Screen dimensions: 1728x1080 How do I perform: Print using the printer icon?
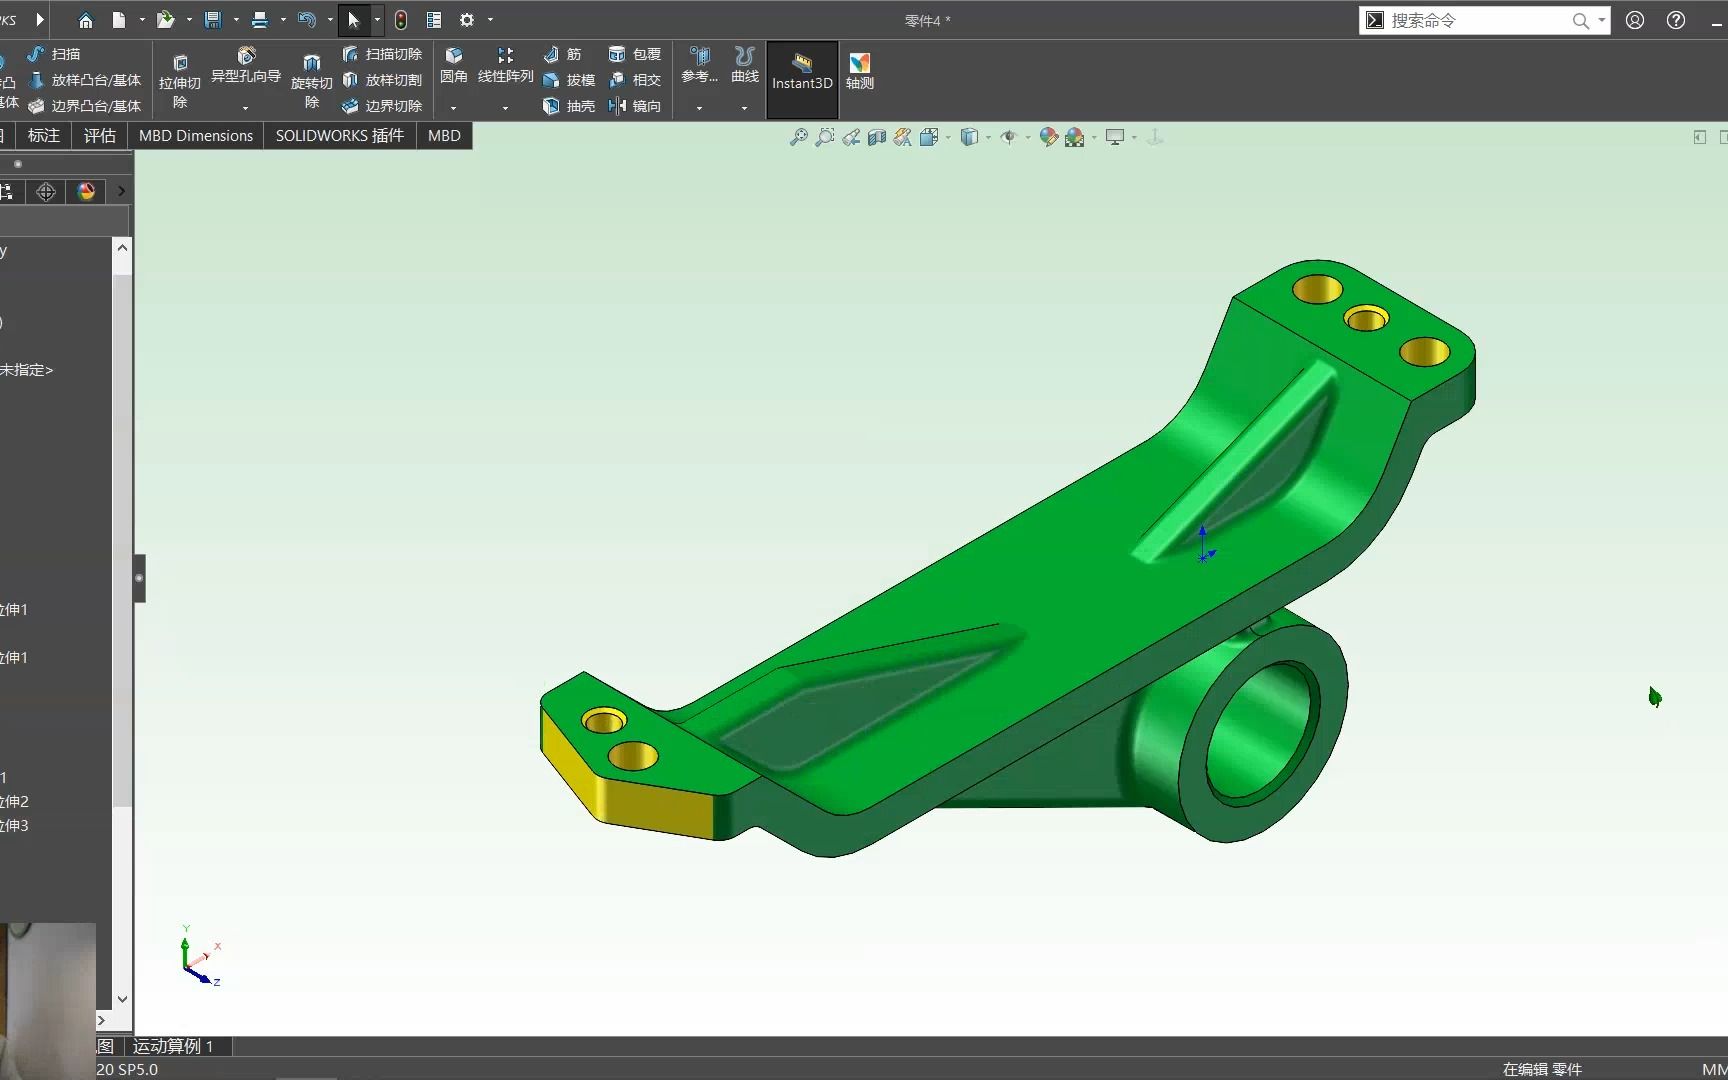coord(260,20)
